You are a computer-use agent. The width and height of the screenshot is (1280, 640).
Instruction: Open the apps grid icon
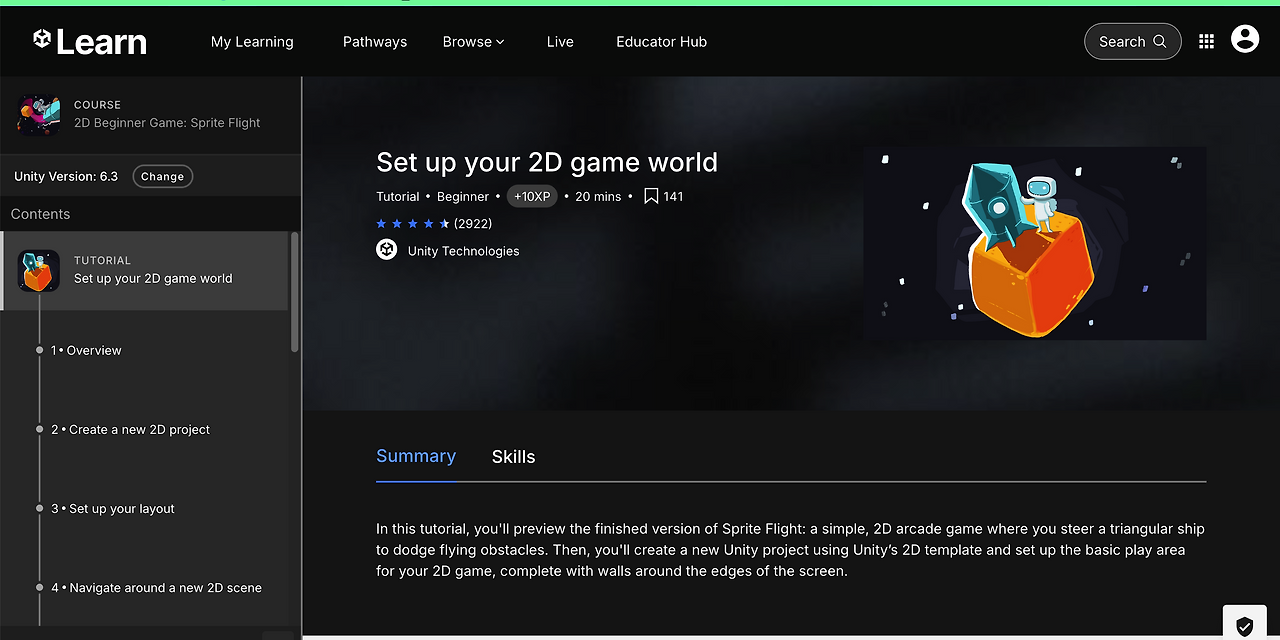[1207, 41]
